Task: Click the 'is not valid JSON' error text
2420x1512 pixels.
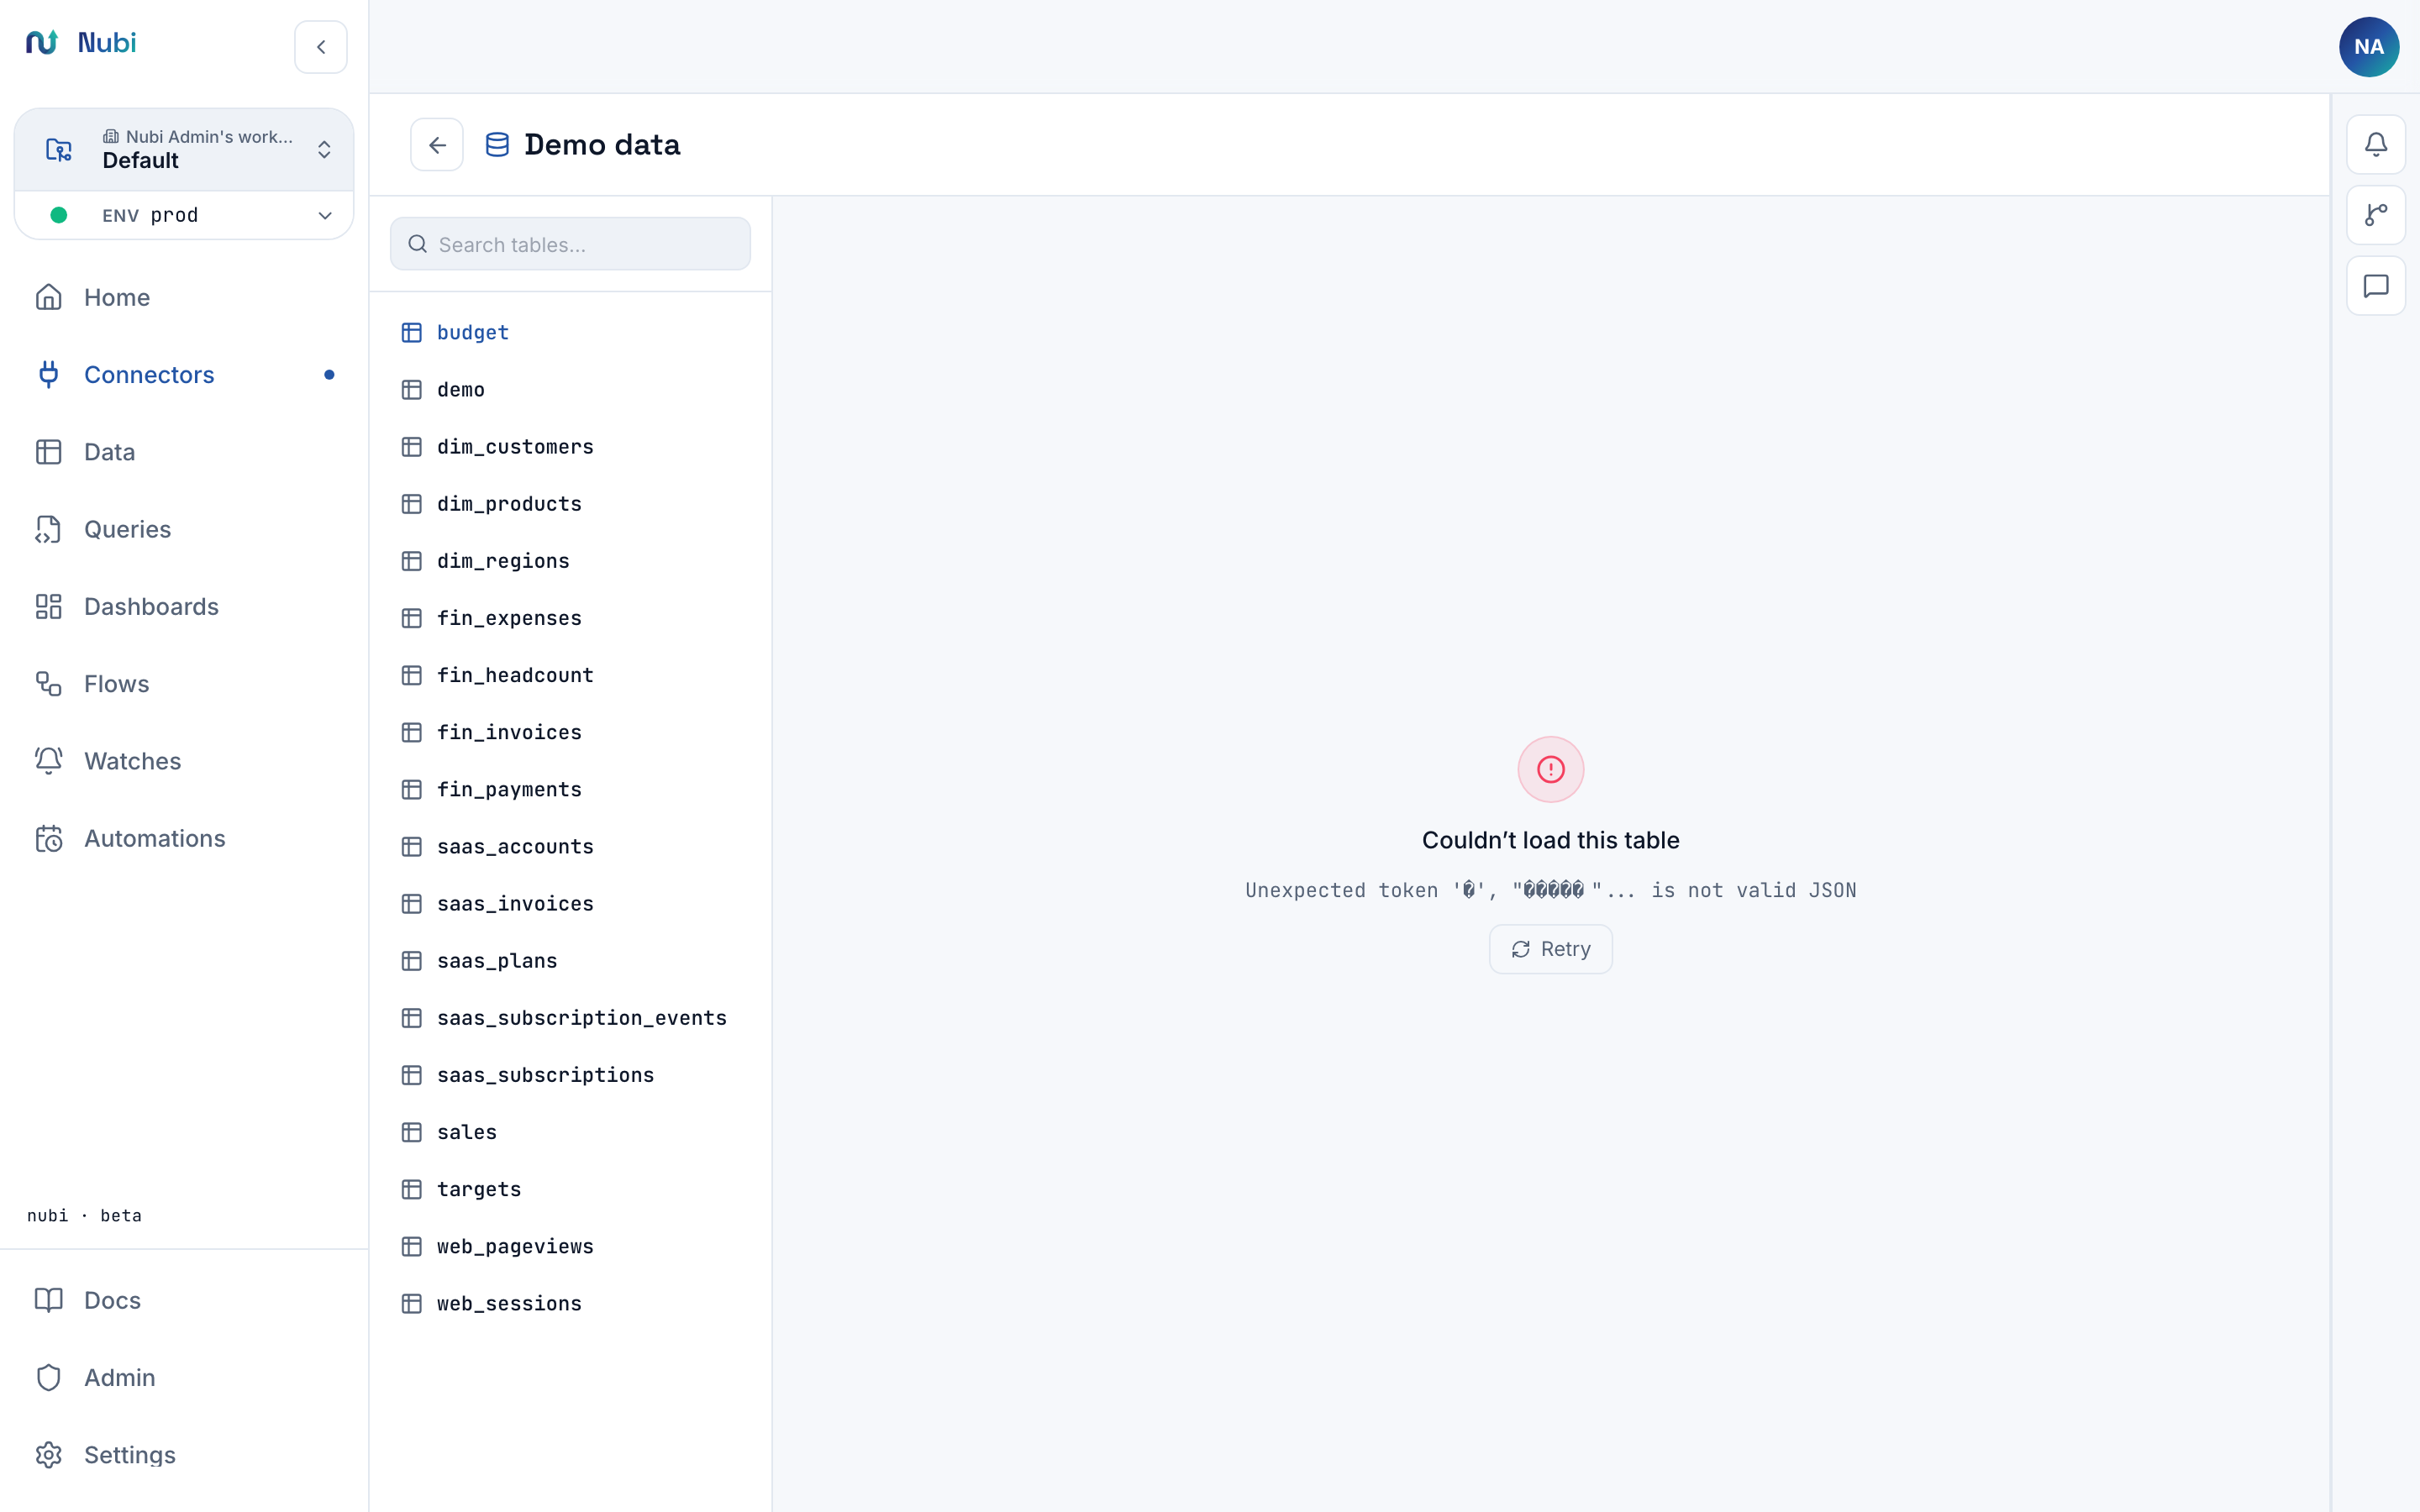Action: tap(1753, 890)
